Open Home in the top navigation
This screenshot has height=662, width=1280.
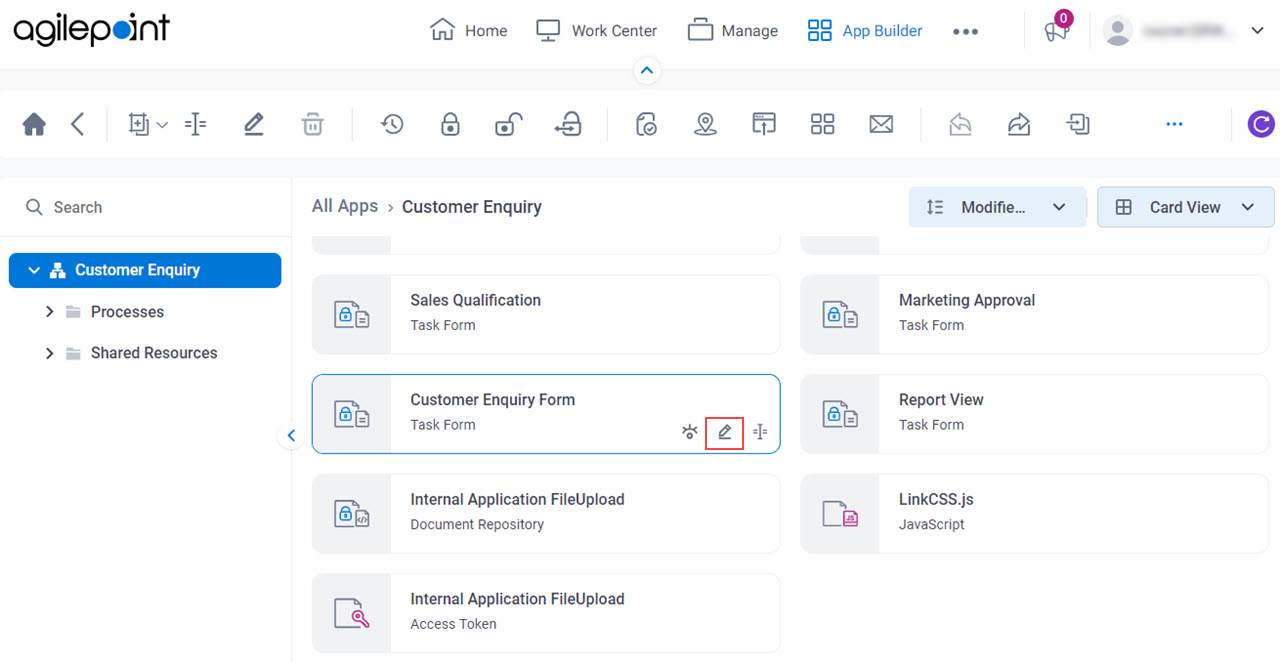(468, 31)
